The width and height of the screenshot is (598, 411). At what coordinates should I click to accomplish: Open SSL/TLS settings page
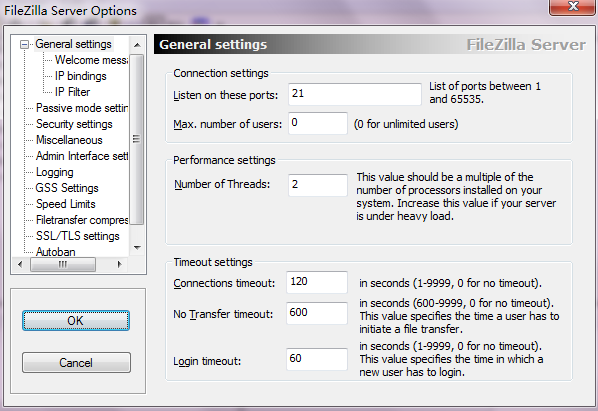point(77,236)
